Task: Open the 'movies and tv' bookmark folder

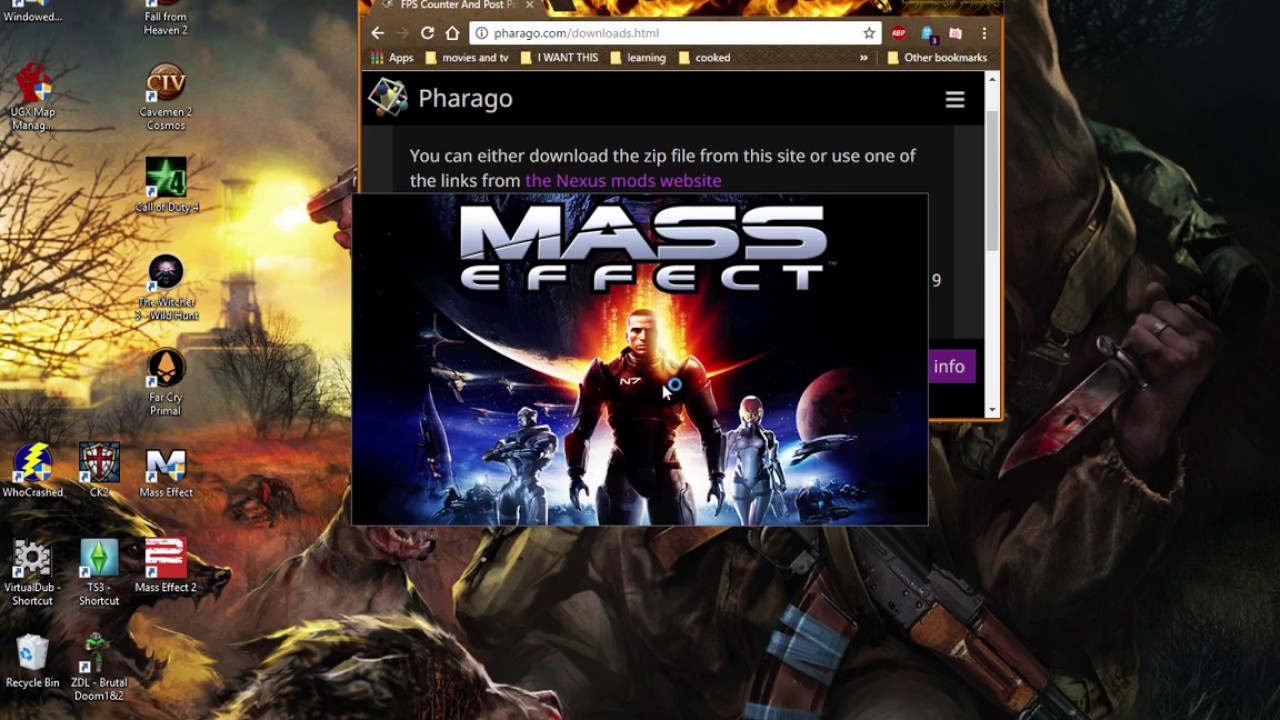Action: [467, 58]
